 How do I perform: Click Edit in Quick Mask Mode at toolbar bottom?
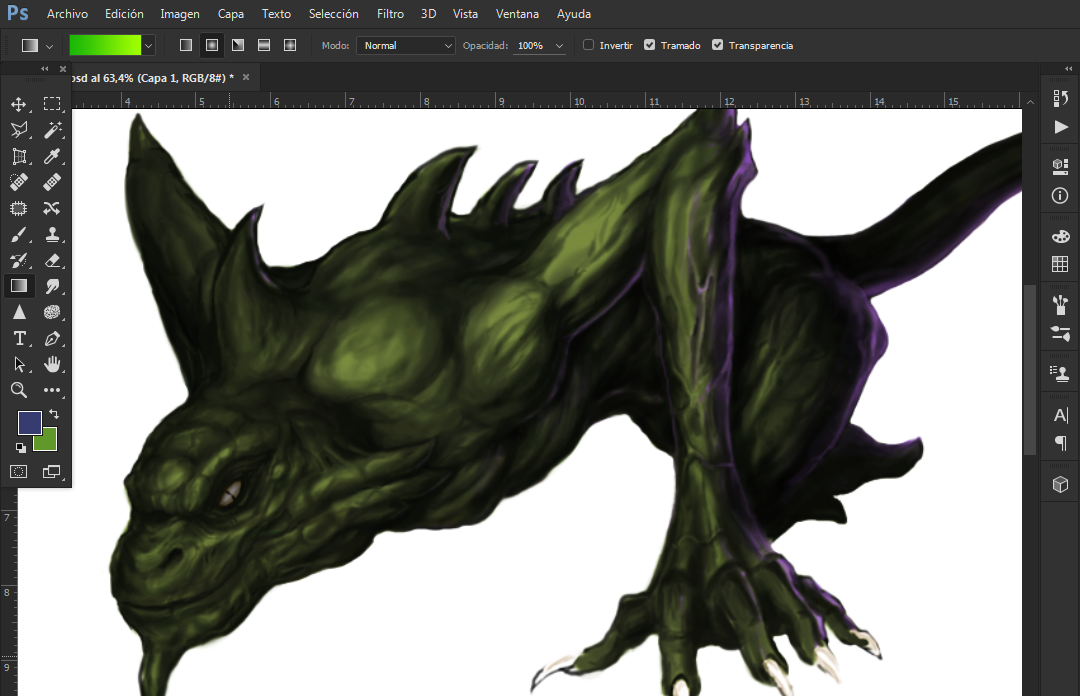coord(18,471)
